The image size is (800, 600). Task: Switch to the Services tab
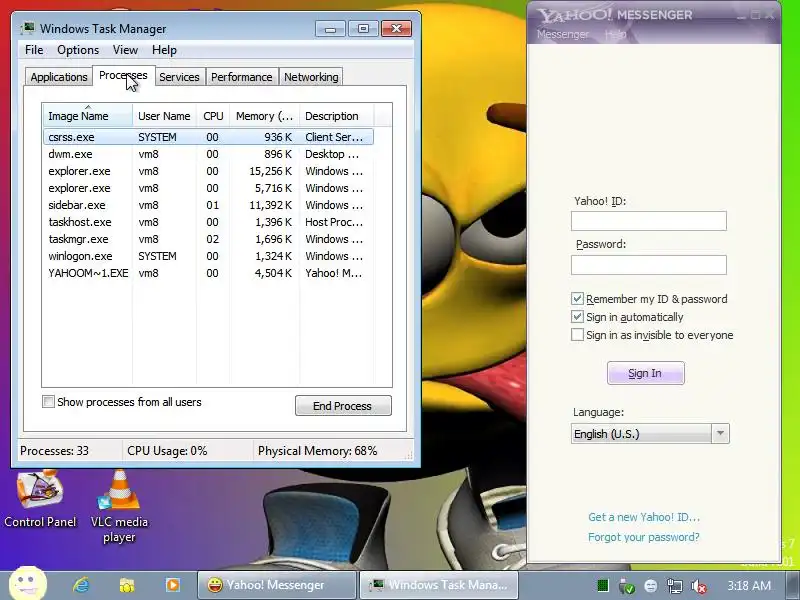point(179,77)
